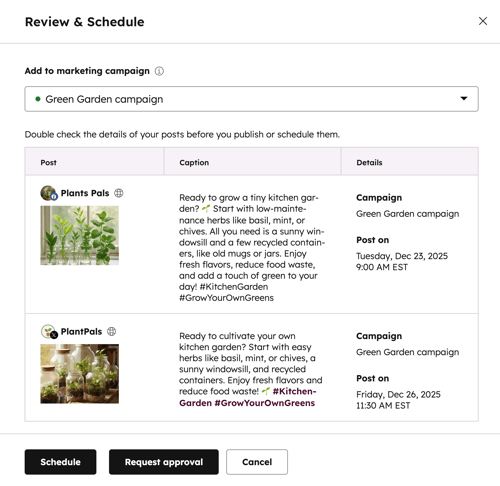Click the 'Ready to grow a tiny kitchen' caption
500x486 pixels.
(x=252, y=247)
